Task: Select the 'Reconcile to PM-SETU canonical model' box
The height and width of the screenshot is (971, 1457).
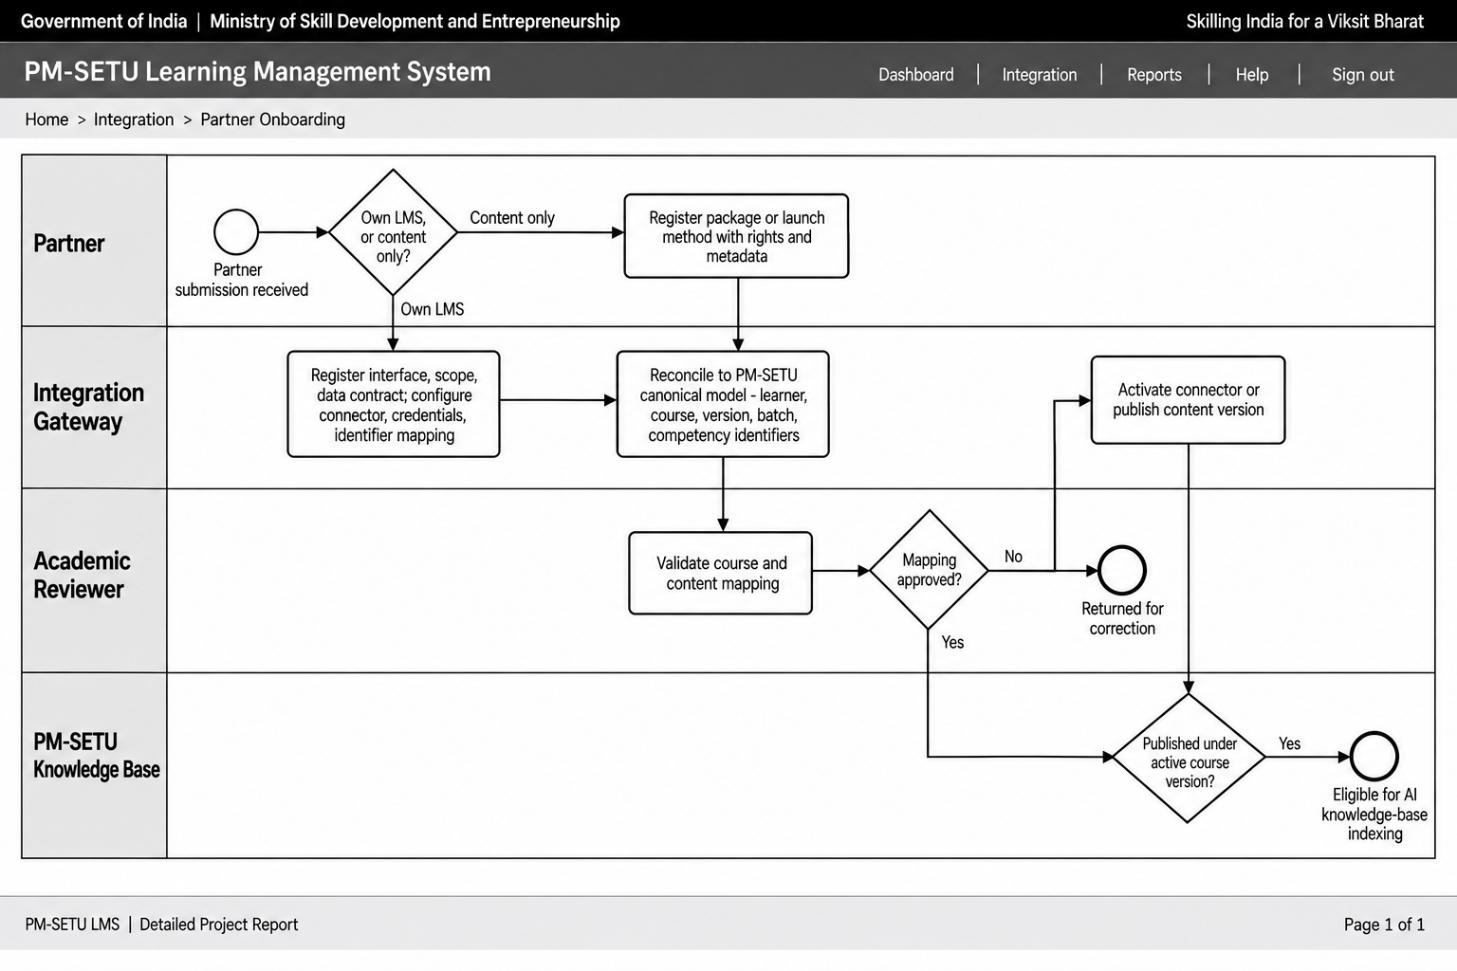Action: pyautogui.click(x=723, y=404)
